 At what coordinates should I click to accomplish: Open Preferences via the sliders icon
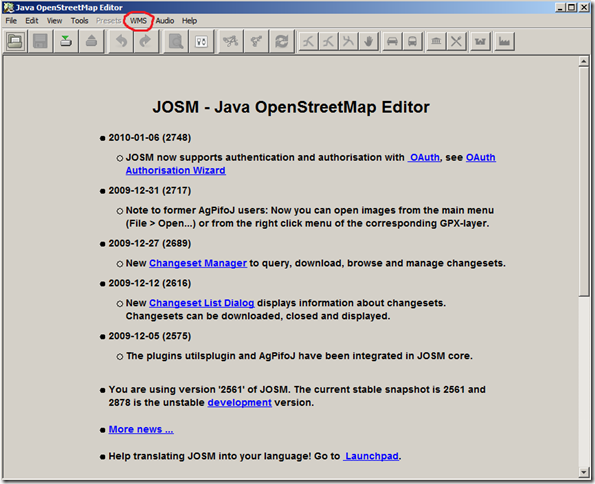(201, 41)
